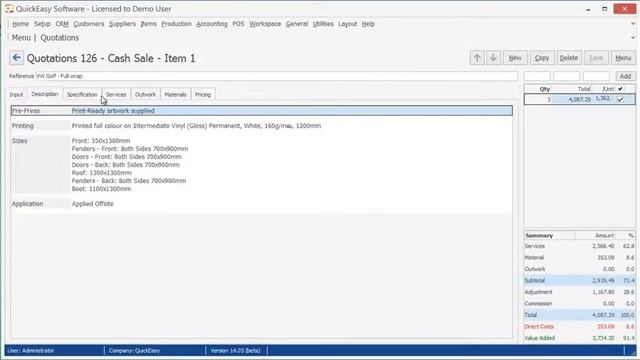Maximize the QuickEasy window

coord(604,9)
